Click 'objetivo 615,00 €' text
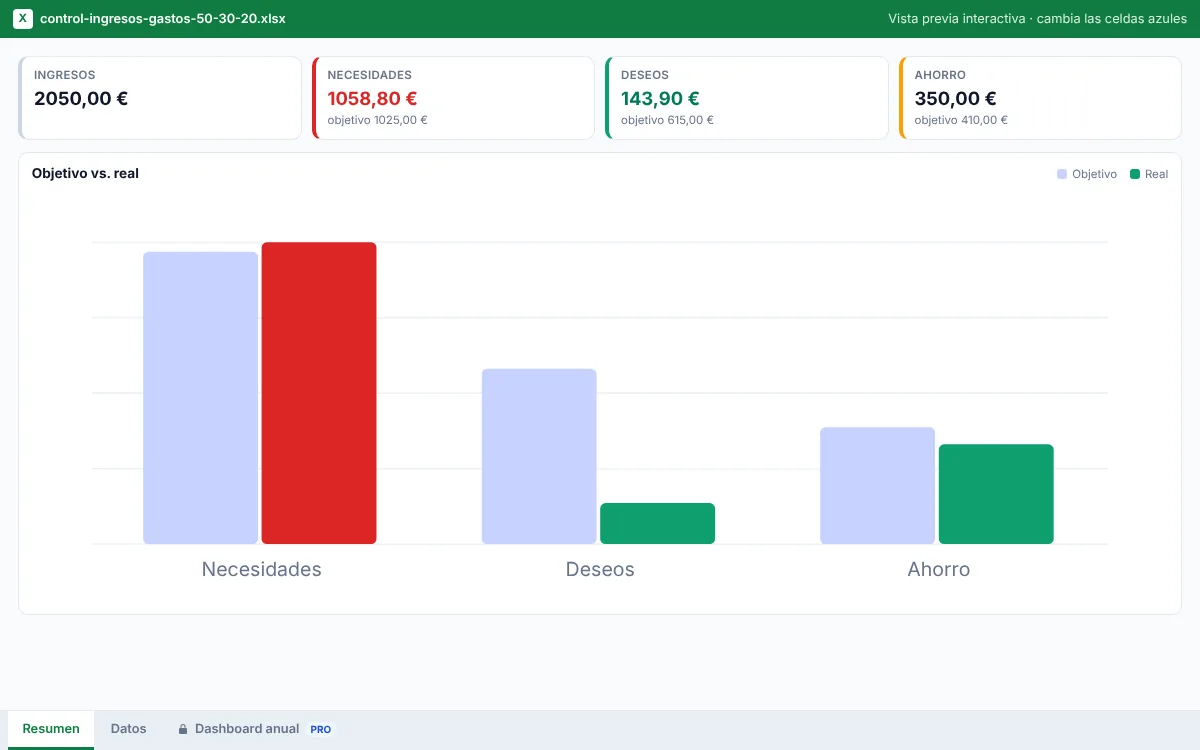This screenshot has width=1200, height=750. point(667,120)
